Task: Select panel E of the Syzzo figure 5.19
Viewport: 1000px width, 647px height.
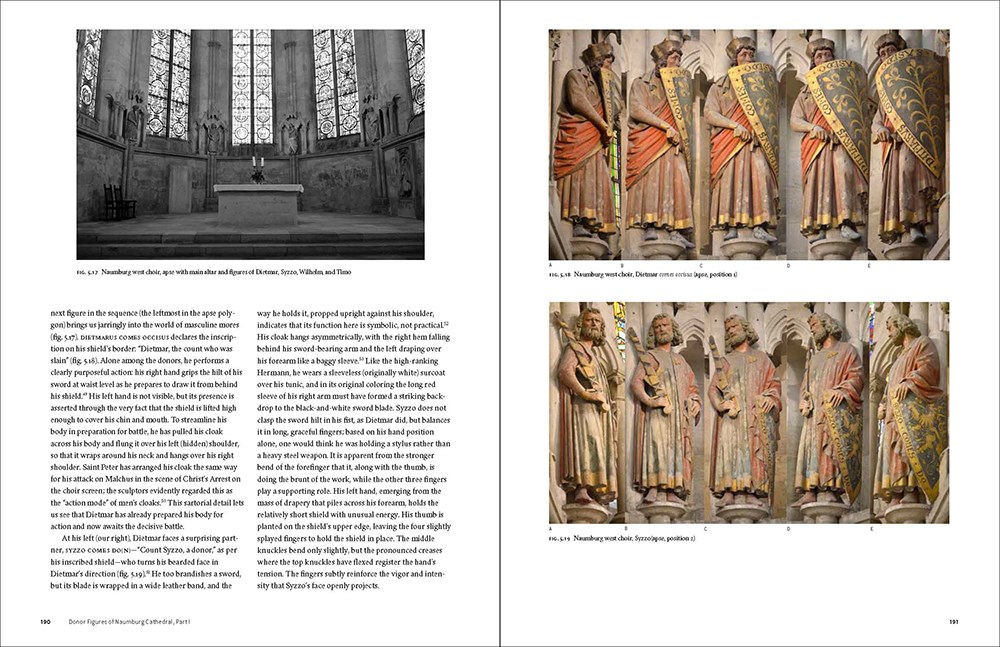Action: [x=909, y=413]
